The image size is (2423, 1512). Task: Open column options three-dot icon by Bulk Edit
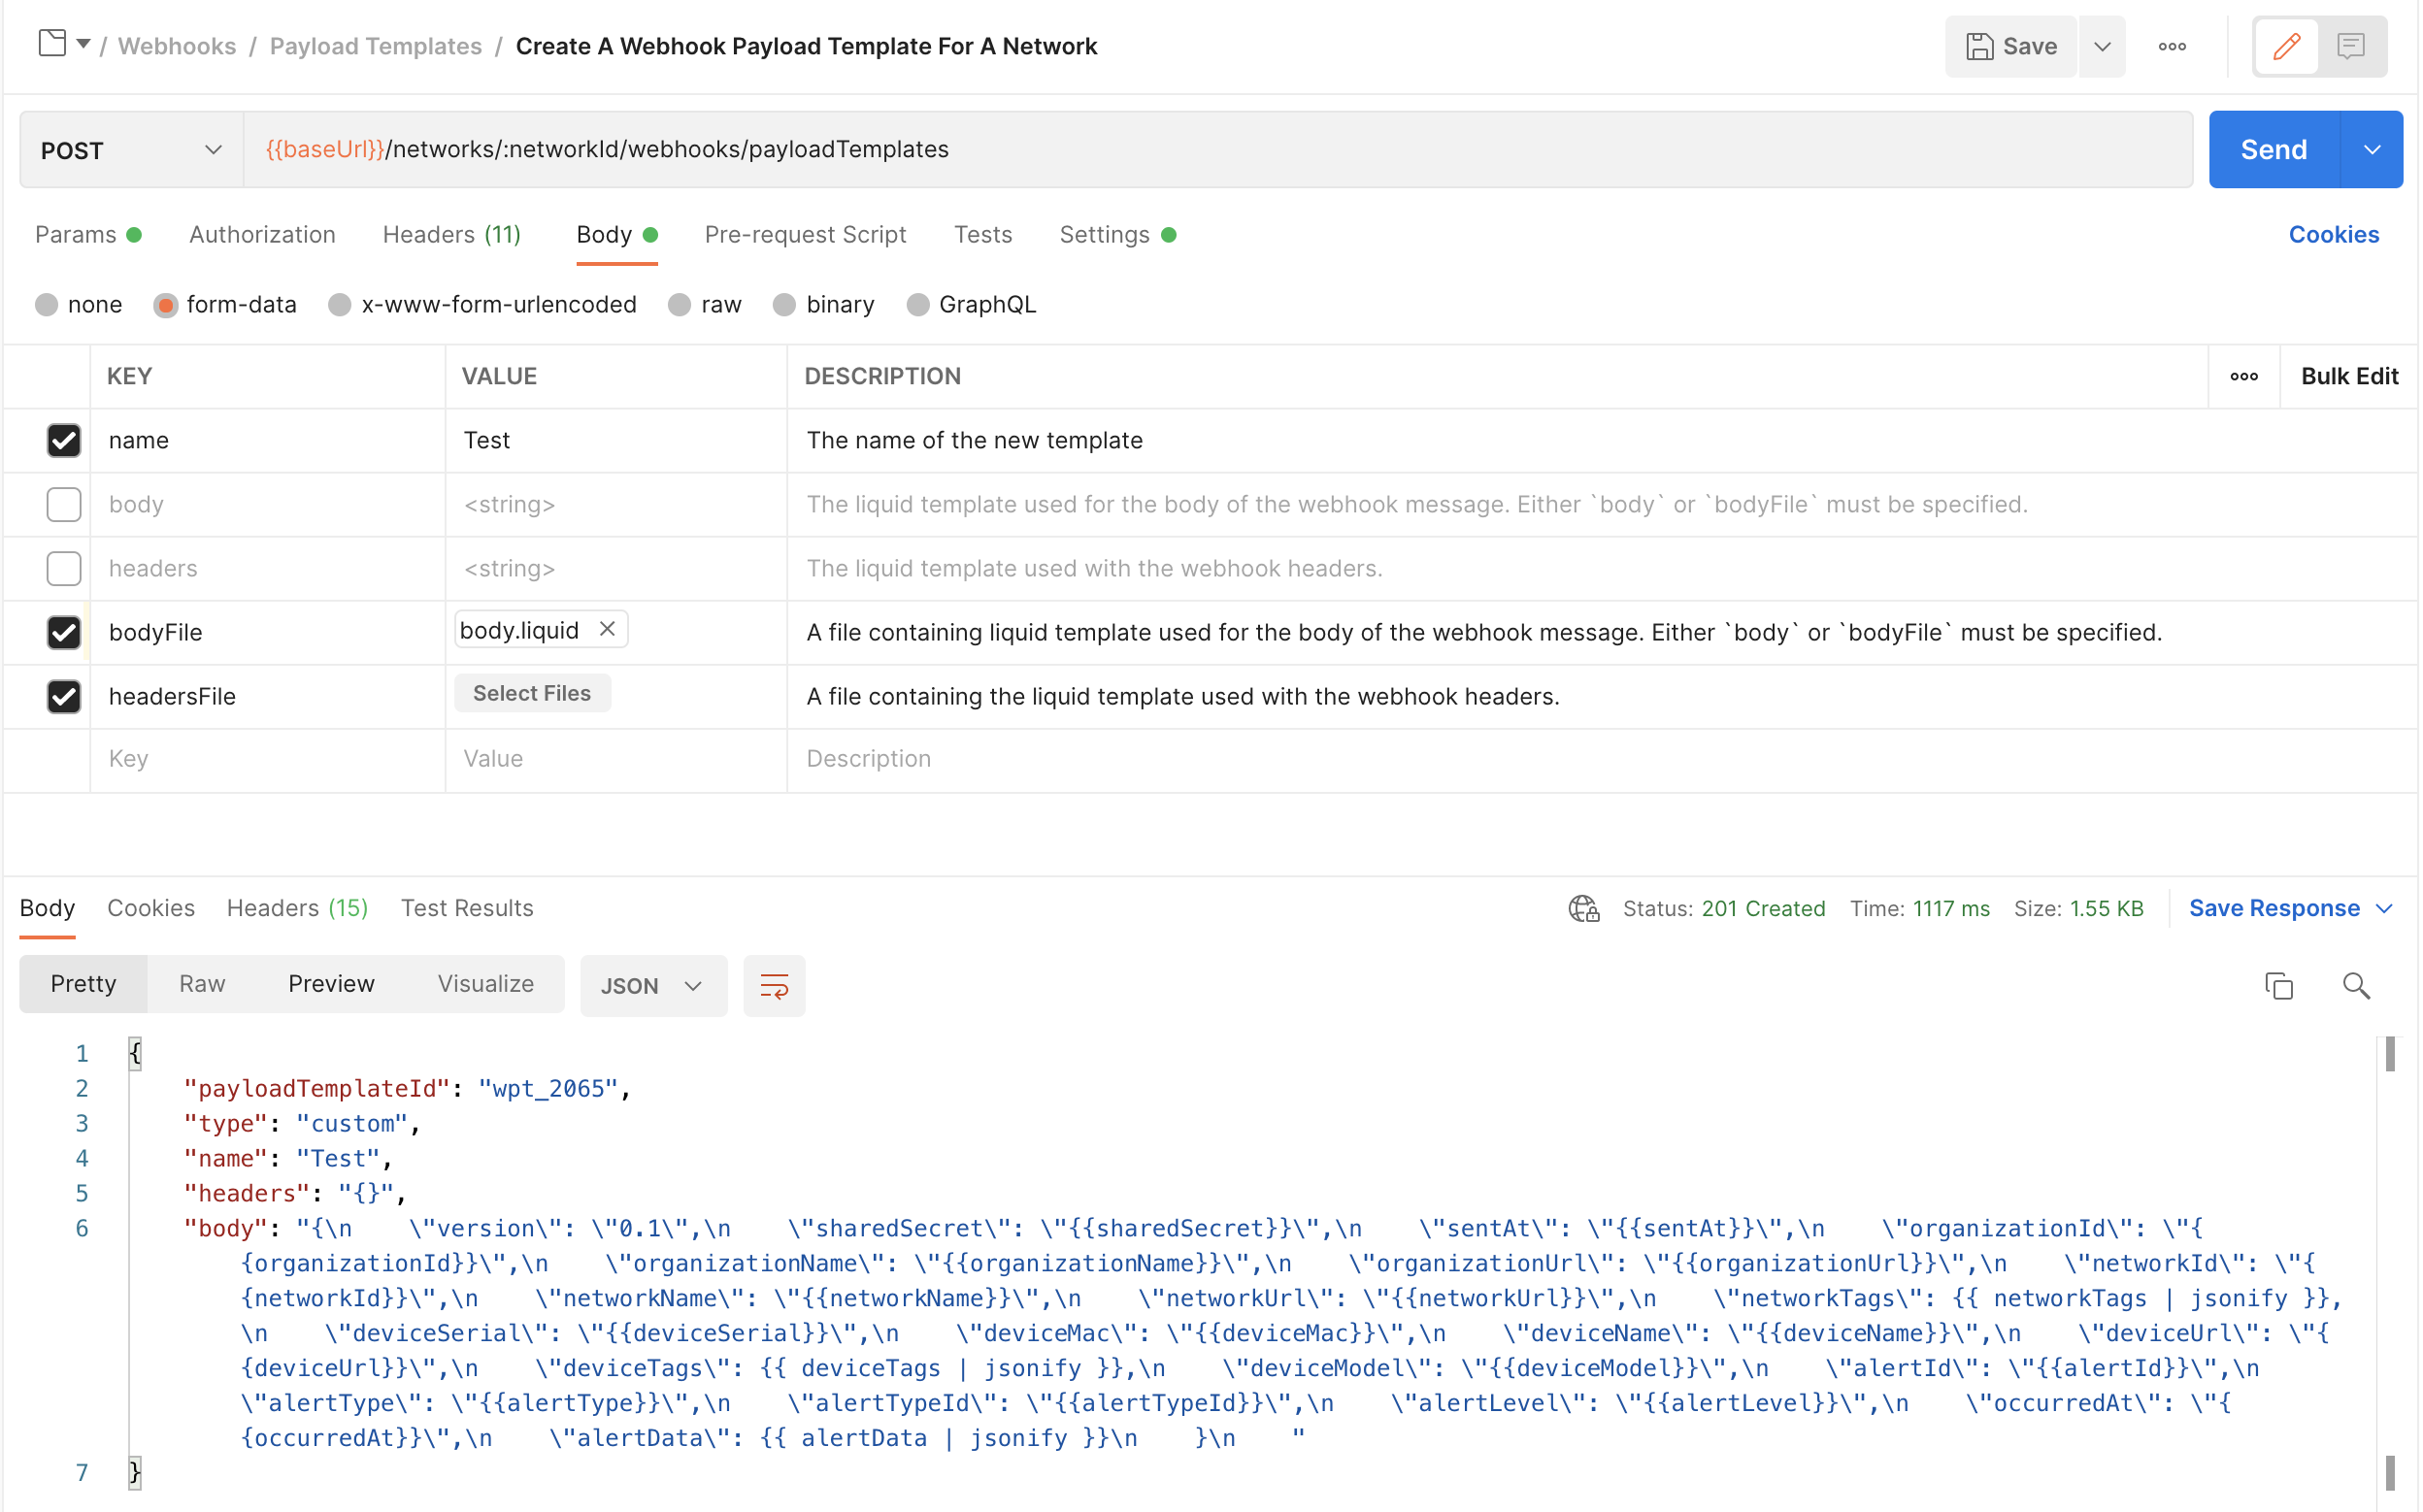pyautogui.click(x=2243, y=376)
